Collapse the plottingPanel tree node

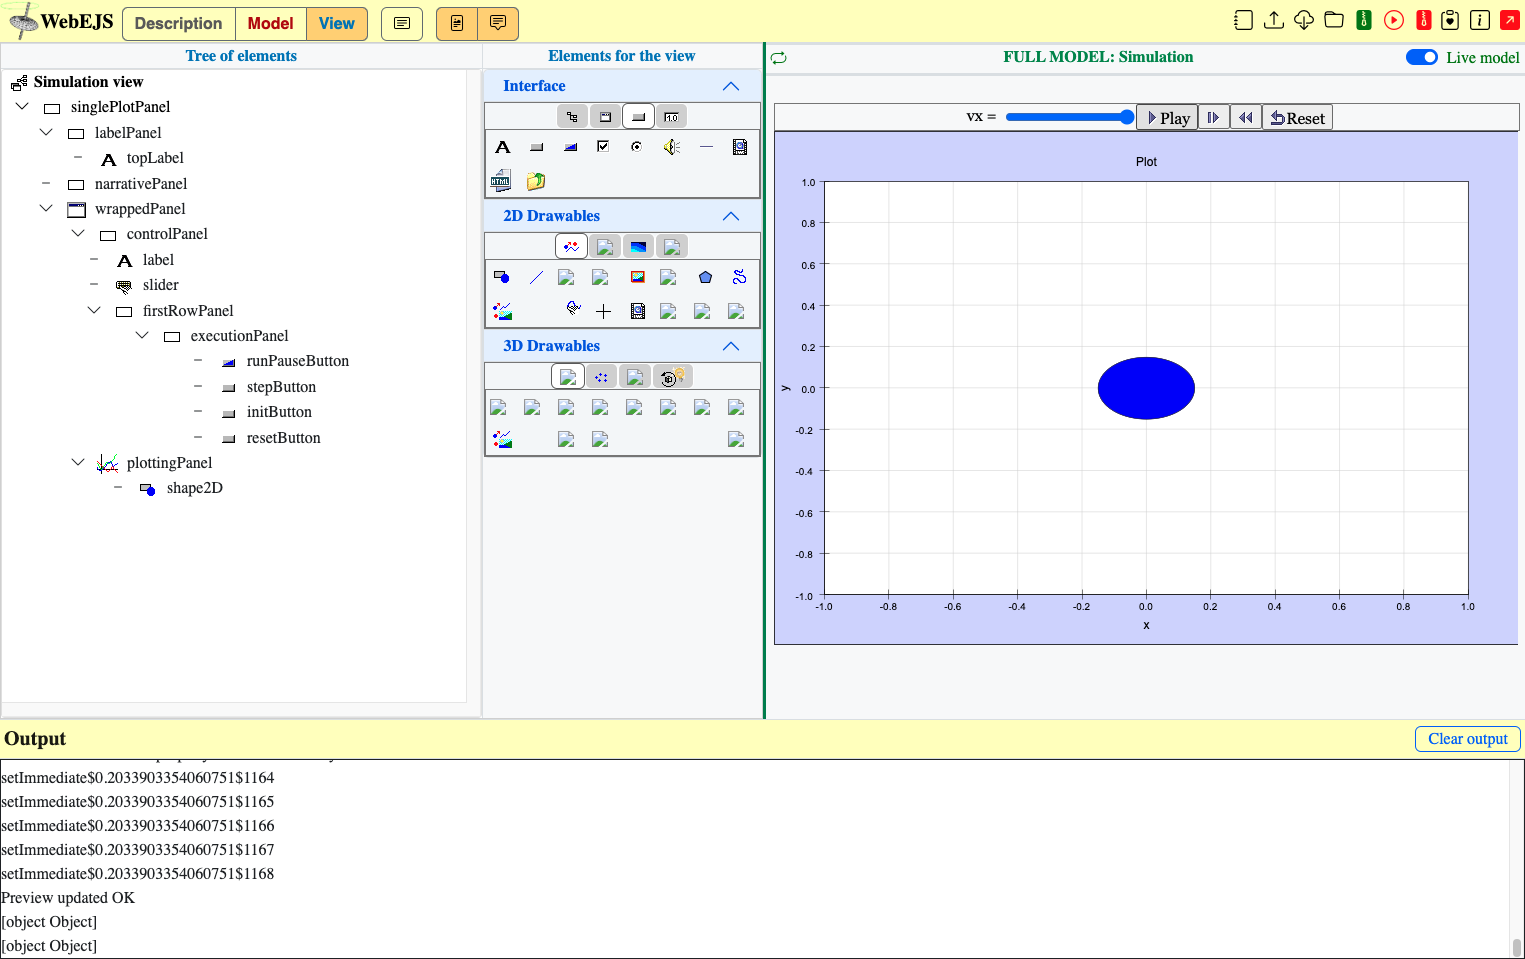coord(78,462)
